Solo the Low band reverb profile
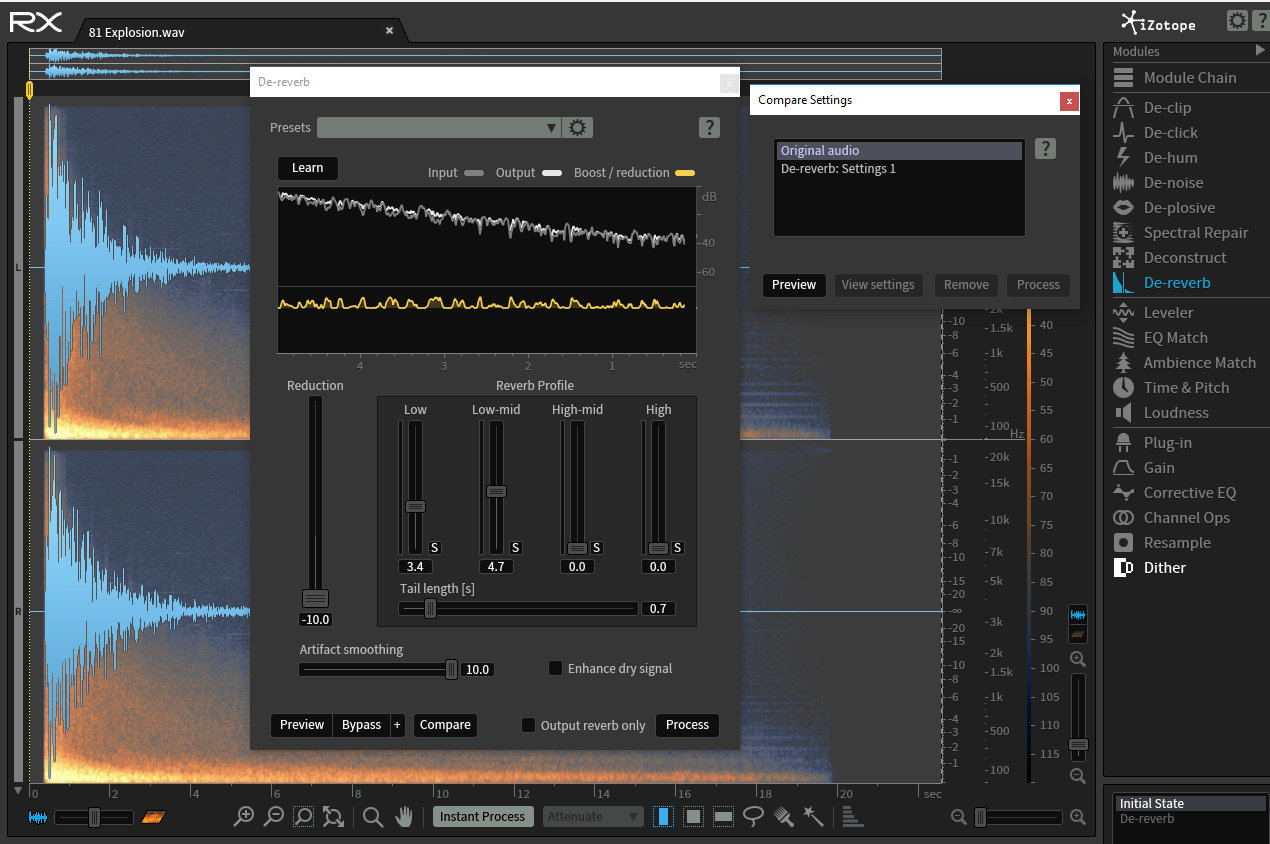 click(x=435, y=547)
